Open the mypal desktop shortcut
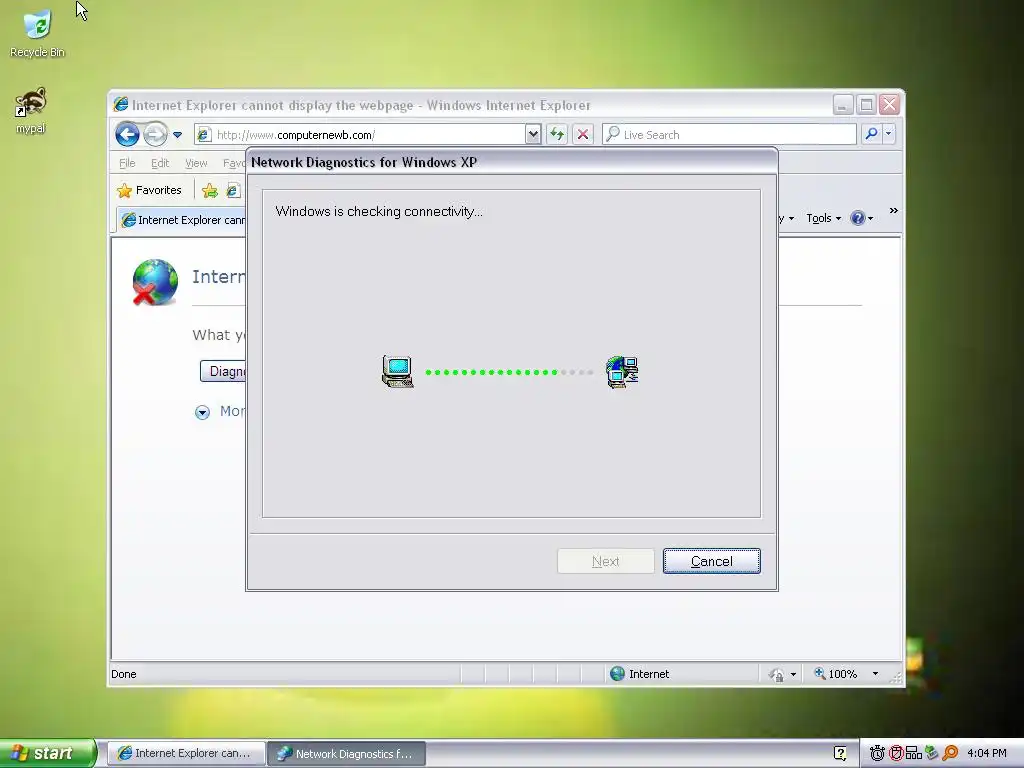1024x768 pixels. [x=31, y=110]
